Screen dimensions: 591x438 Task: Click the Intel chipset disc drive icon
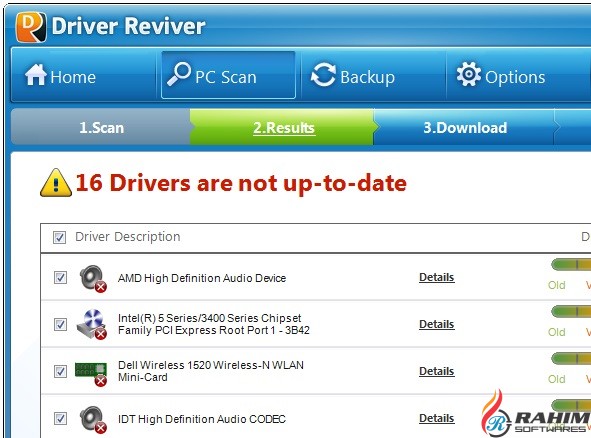92,325
